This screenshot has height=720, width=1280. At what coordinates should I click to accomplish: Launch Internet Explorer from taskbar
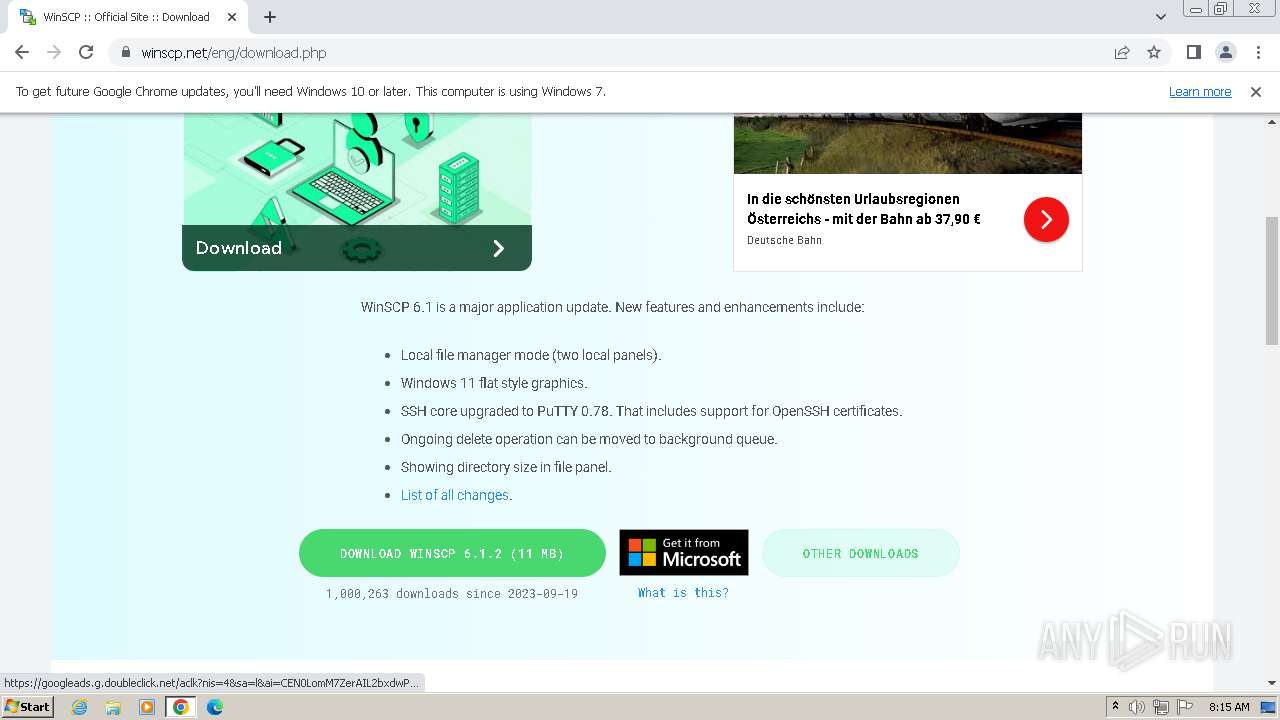point(79,707)
